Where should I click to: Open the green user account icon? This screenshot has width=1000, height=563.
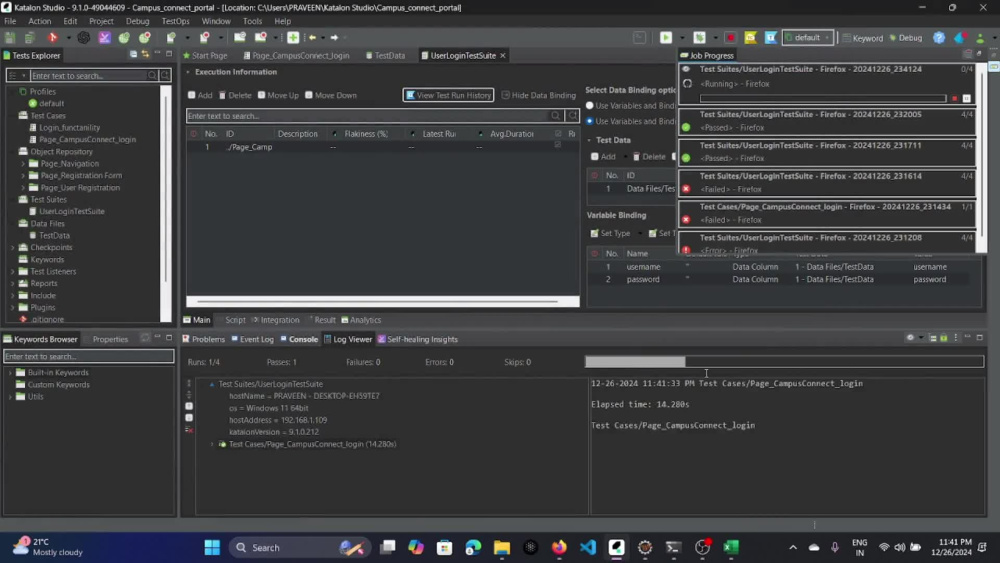tap(980, 38)
